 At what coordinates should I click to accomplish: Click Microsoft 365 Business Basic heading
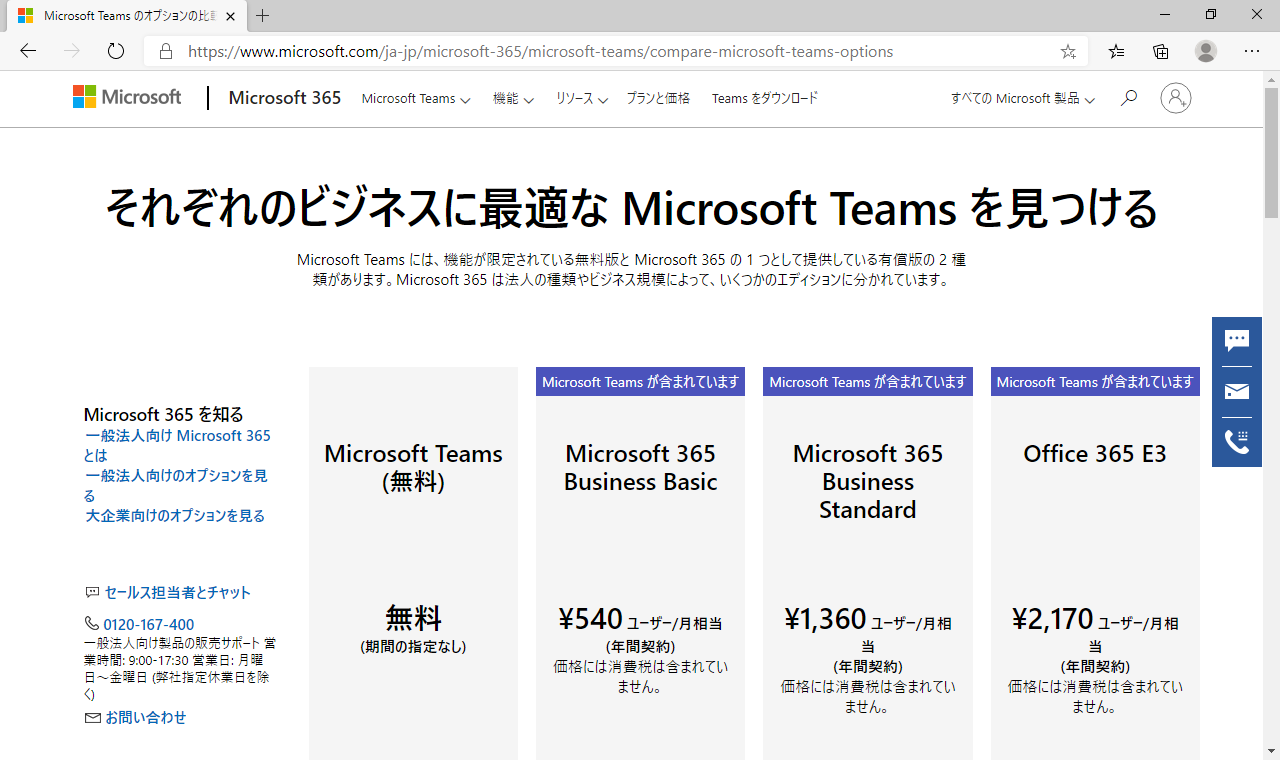pos(640,468)
